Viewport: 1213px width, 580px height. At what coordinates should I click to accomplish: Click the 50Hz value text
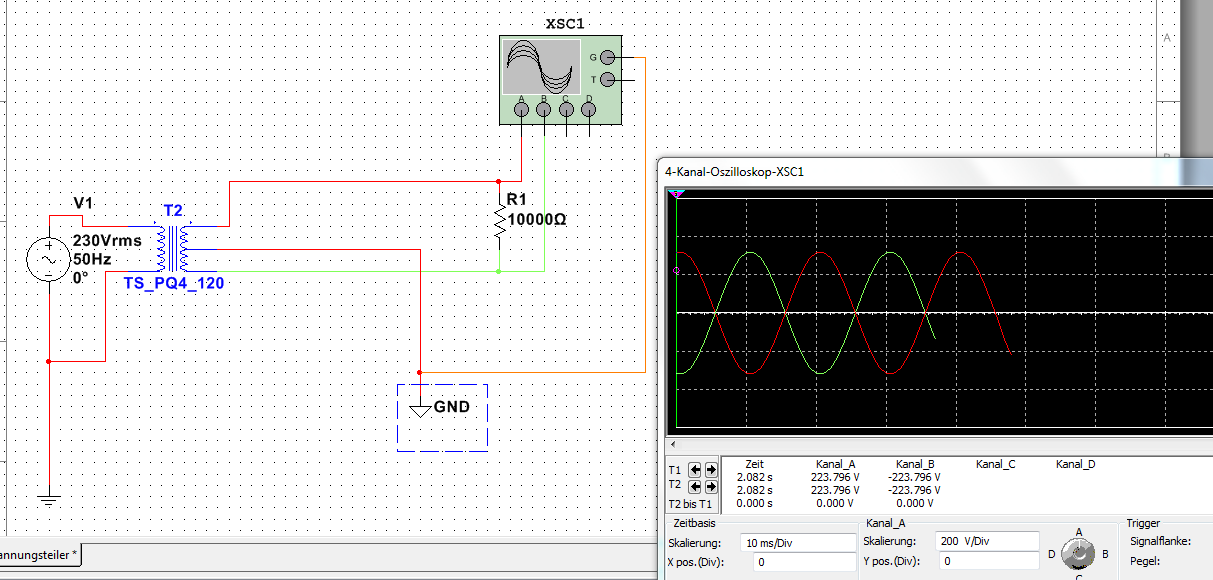[x=92, y=259]
